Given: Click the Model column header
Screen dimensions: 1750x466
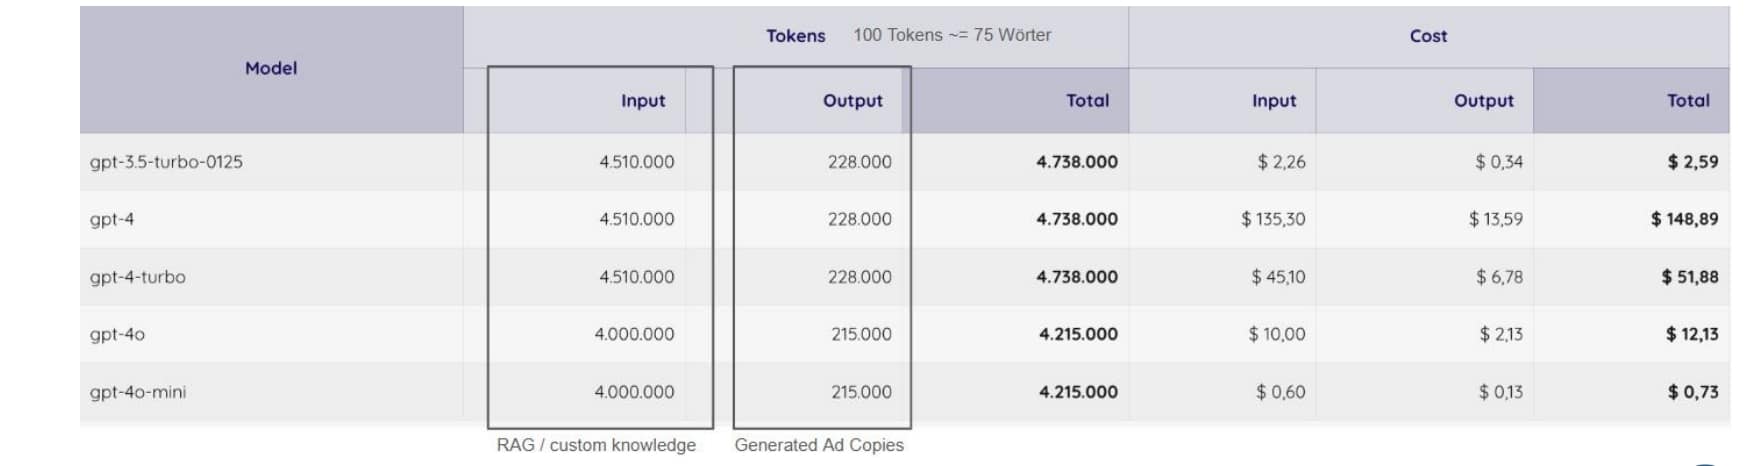Looking at the screenshot, I should tap(271, 68).
